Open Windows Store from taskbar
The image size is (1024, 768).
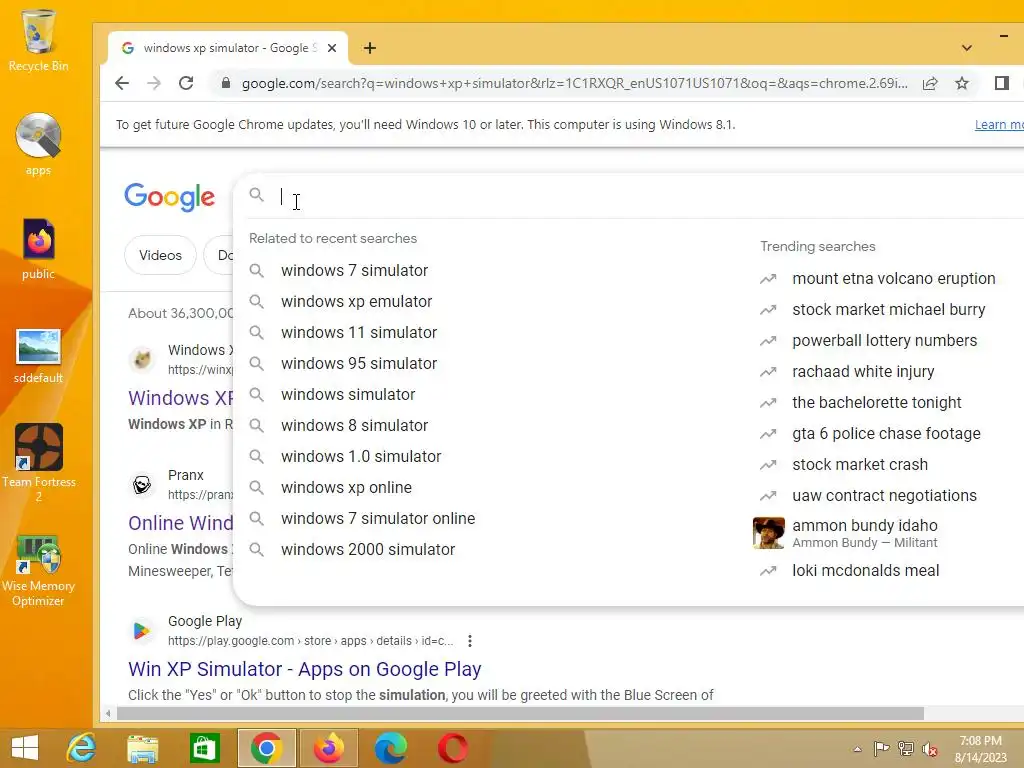[204, 748]
